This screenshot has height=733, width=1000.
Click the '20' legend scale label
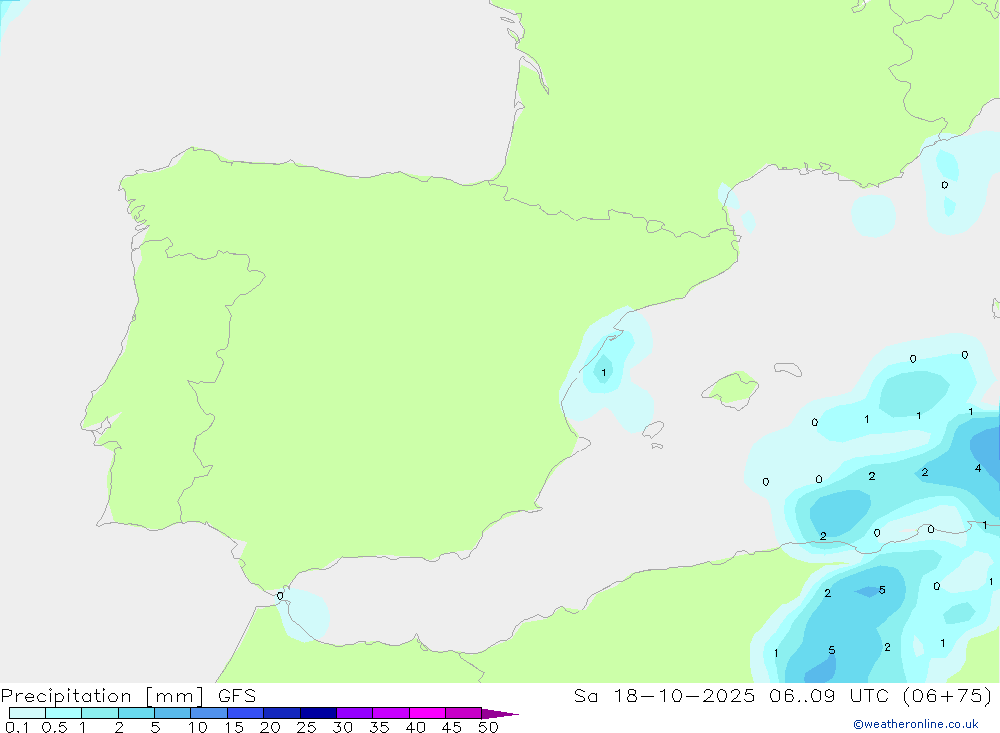(270, 727)
